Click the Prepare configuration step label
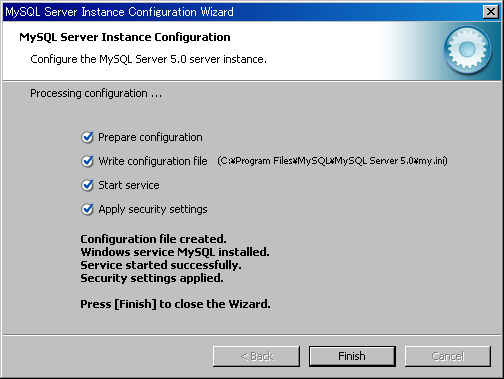Screen dimensions: 504x379 150,137
